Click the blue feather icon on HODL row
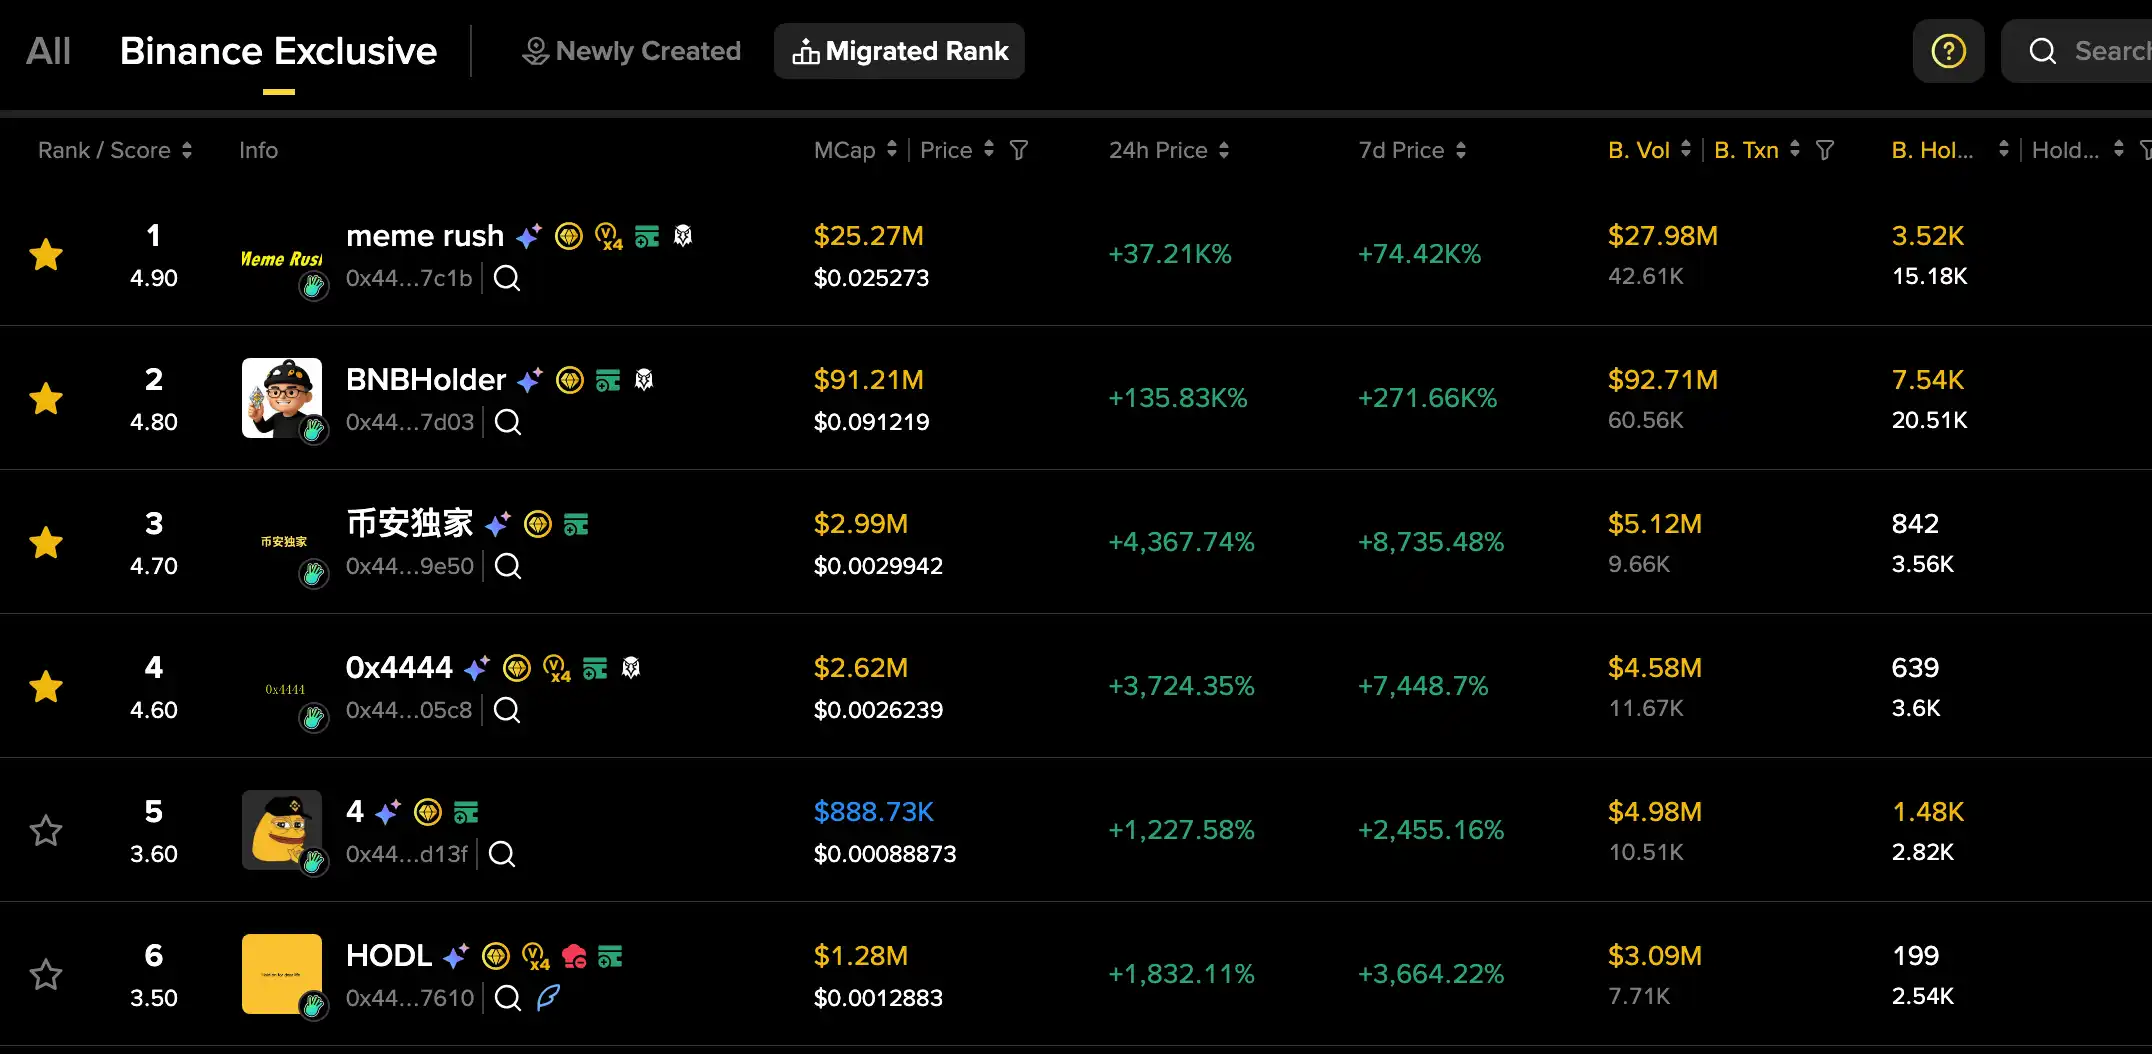This screenshot has height=1054, width=2152. click(x=547, y=998)
